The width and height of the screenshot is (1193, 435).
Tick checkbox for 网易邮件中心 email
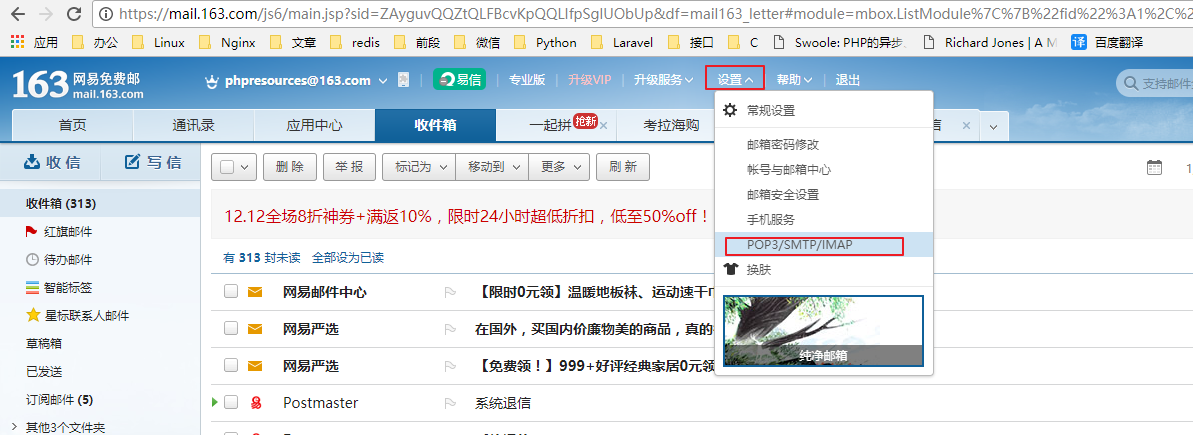[231, 292]
